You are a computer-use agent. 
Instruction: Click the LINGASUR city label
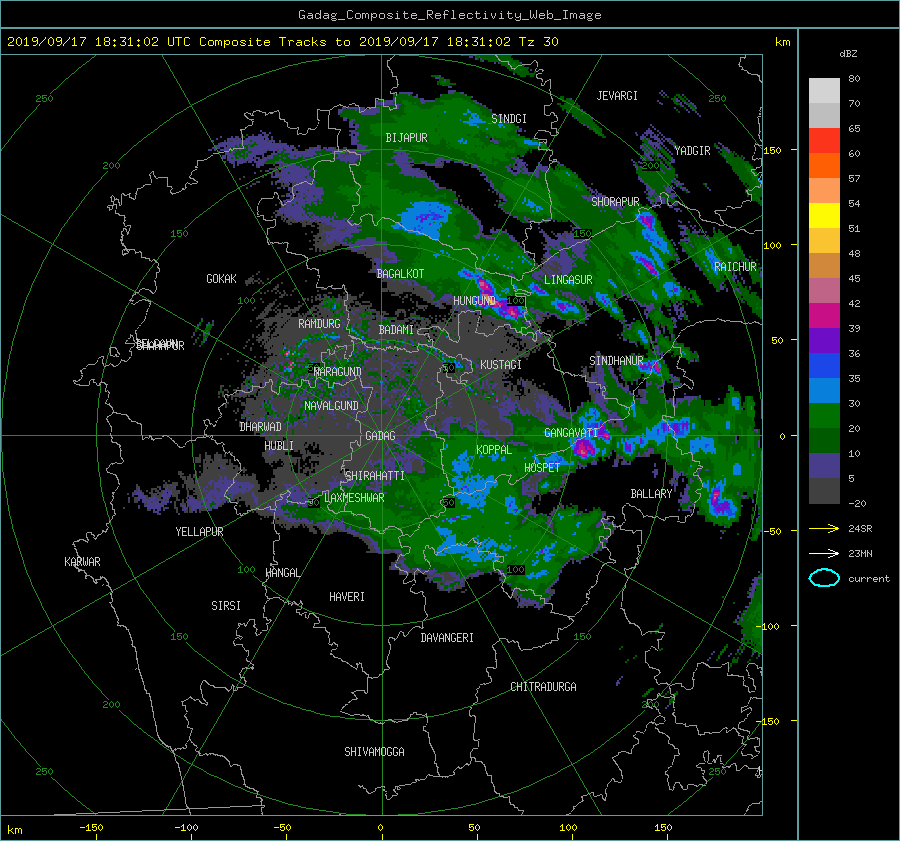click(568, 280)
